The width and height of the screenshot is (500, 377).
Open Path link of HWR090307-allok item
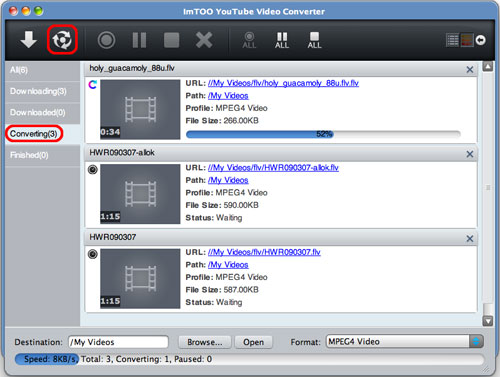(228, 180)
